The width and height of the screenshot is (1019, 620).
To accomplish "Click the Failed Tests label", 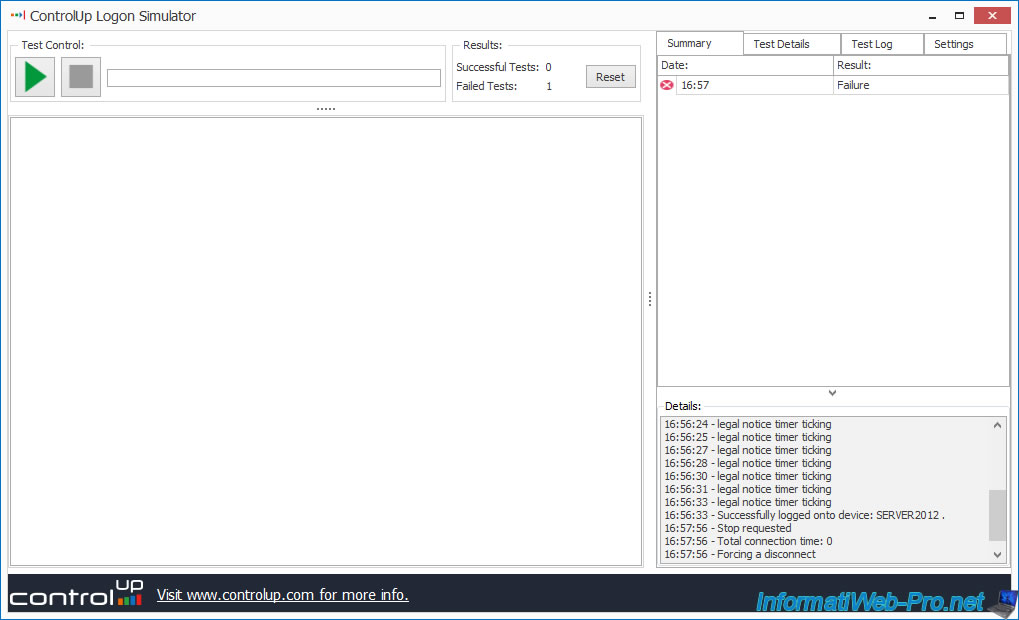I will tap(486, 86).
